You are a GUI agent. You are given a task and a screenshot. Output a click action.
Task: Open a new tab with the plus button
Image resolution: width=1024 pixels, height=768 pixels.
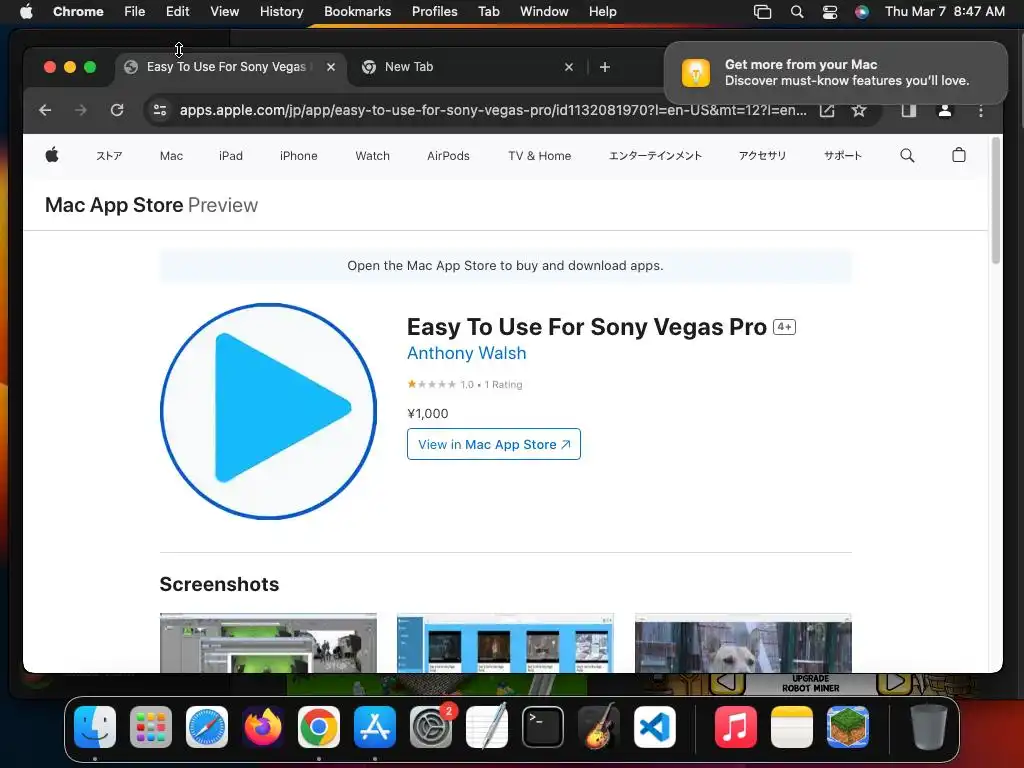605,67
